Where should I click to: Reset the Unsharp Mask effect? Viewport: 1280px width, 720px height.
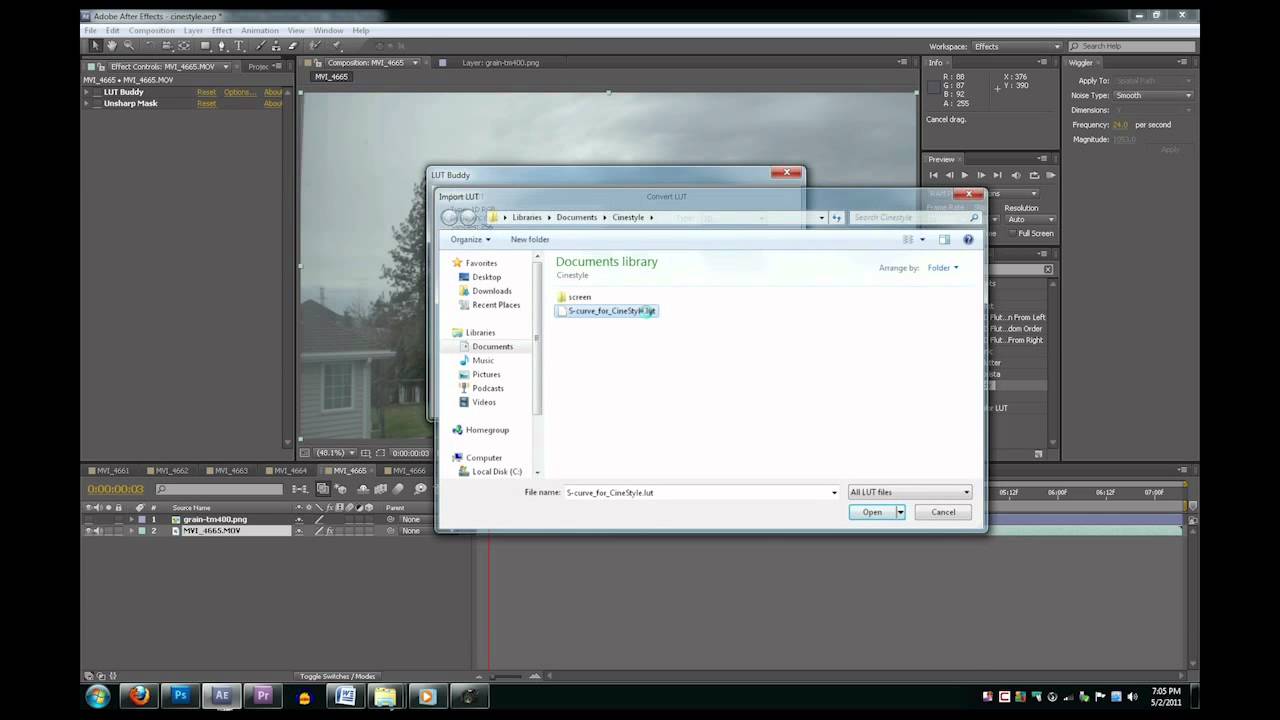206,104
